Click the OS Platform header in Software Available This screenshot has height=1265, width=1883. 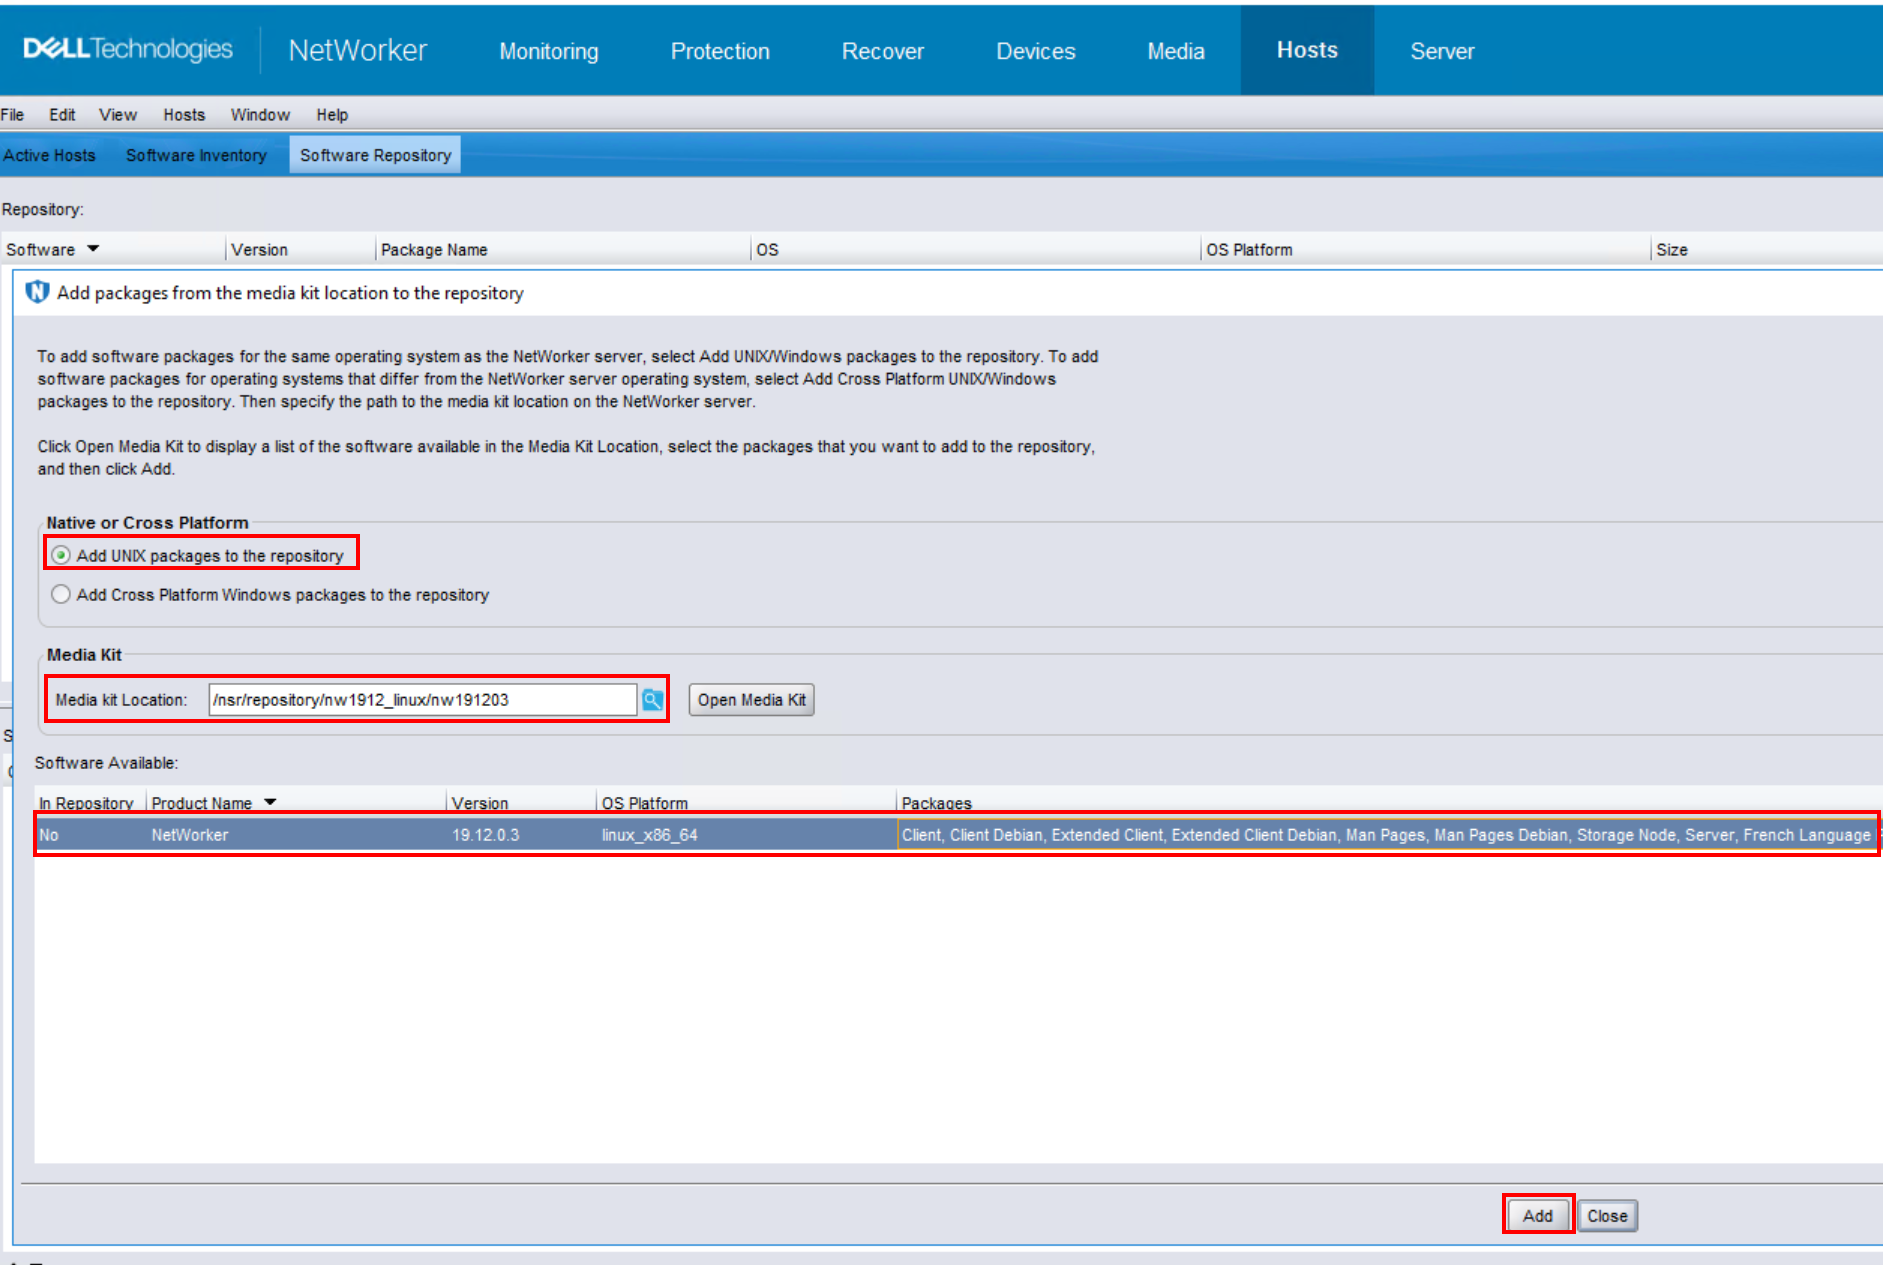[x=746, y=802]
